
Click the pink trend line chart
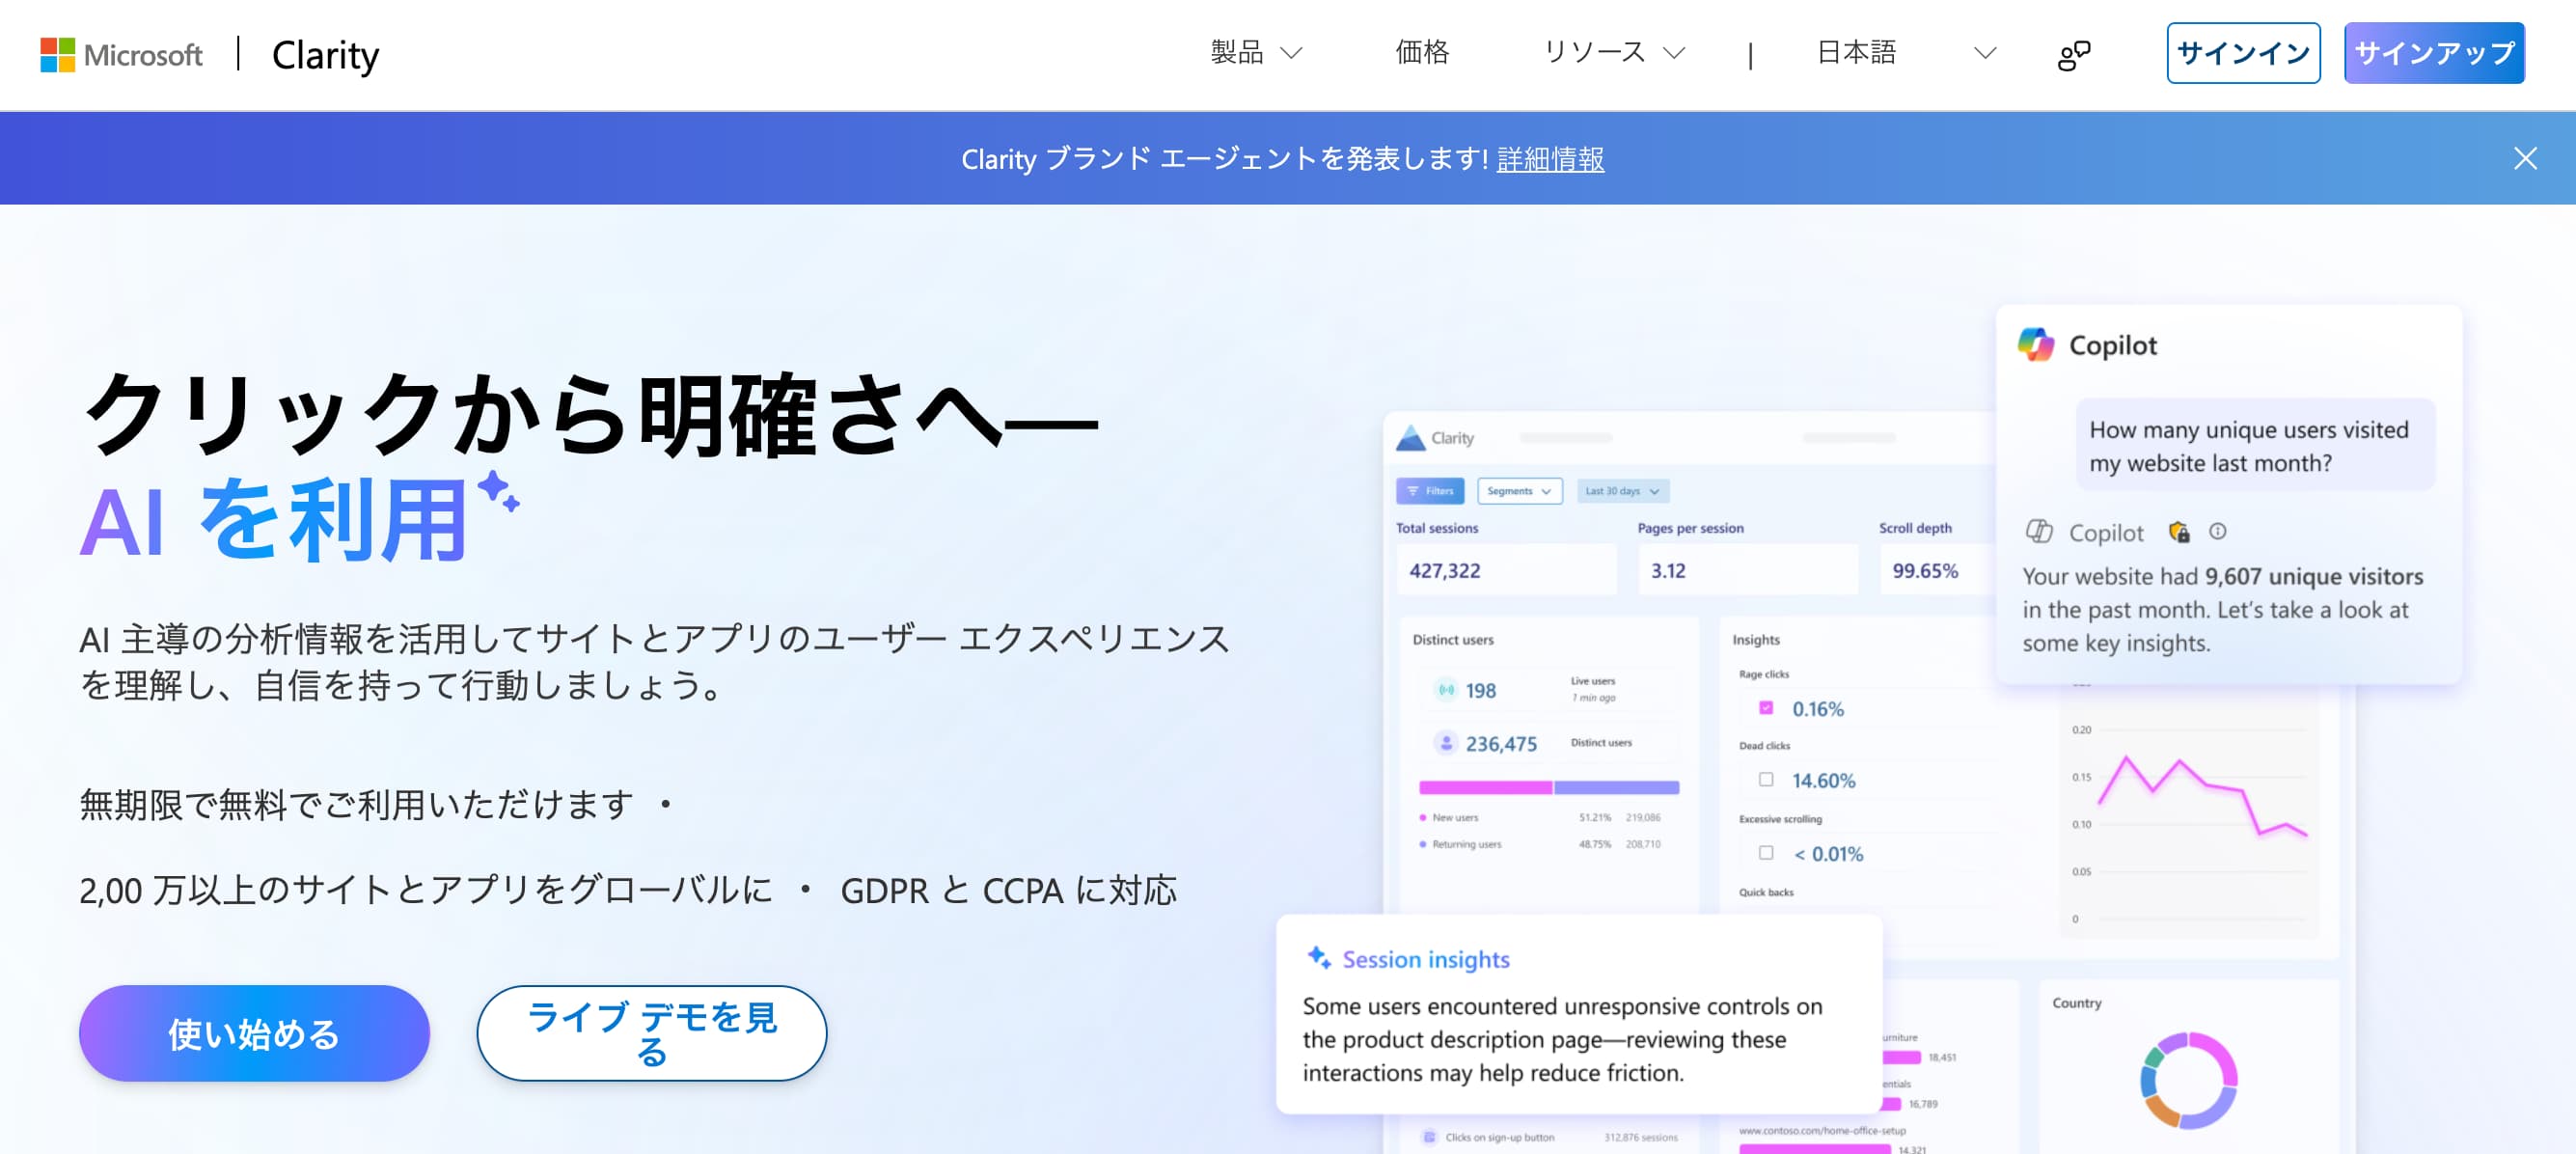(x=2202, y=795)
